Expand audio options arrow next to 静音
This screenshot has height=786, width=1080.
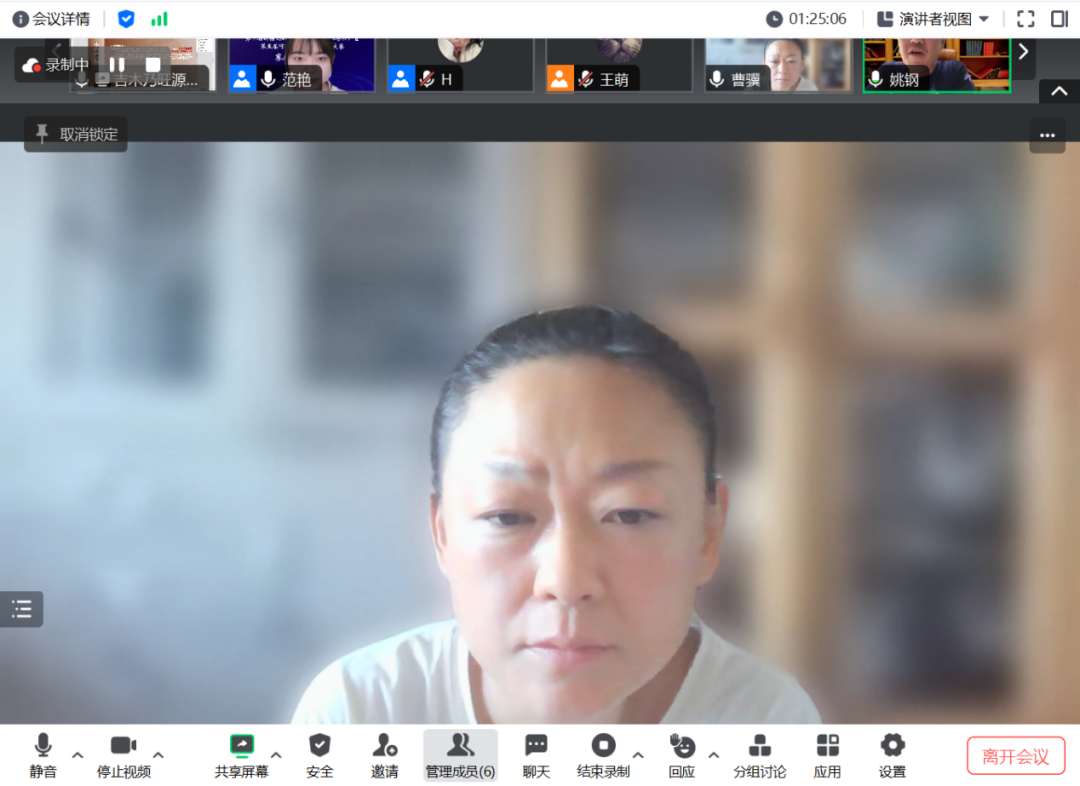click(x=78, y=755)
